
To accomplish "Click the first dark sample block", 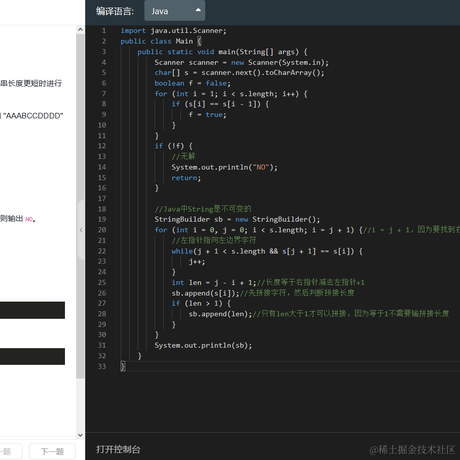I will pos(32,310).
